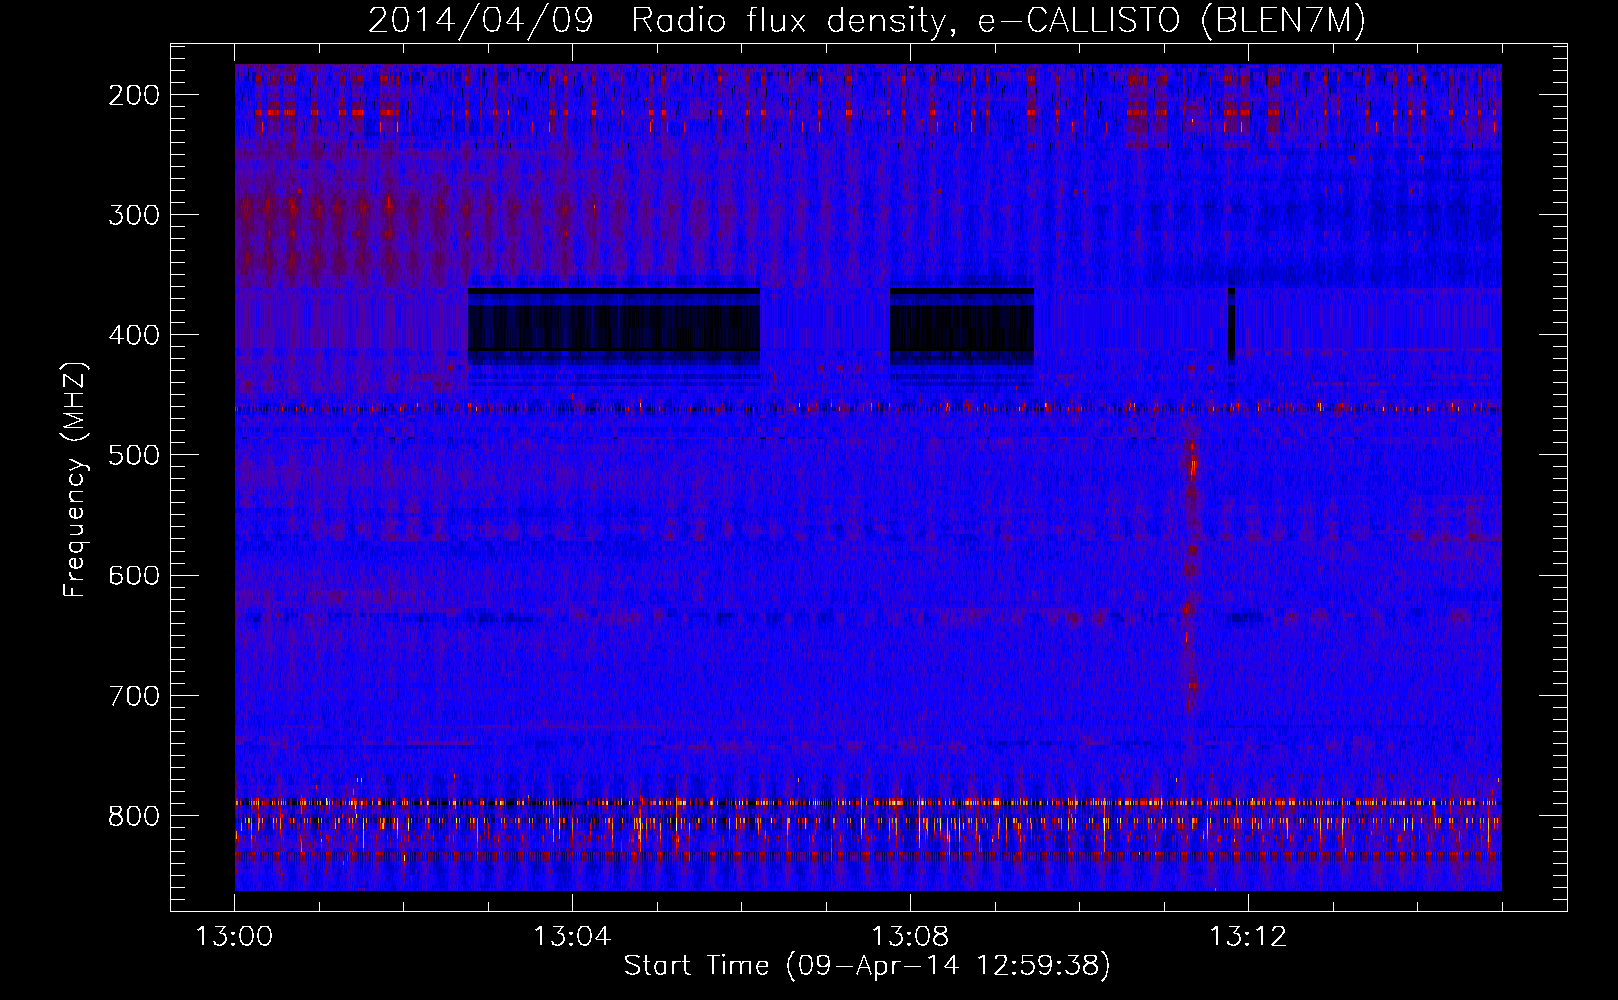
Task: Click the narrow black gap before 13:12
Action: (1231, 325)
